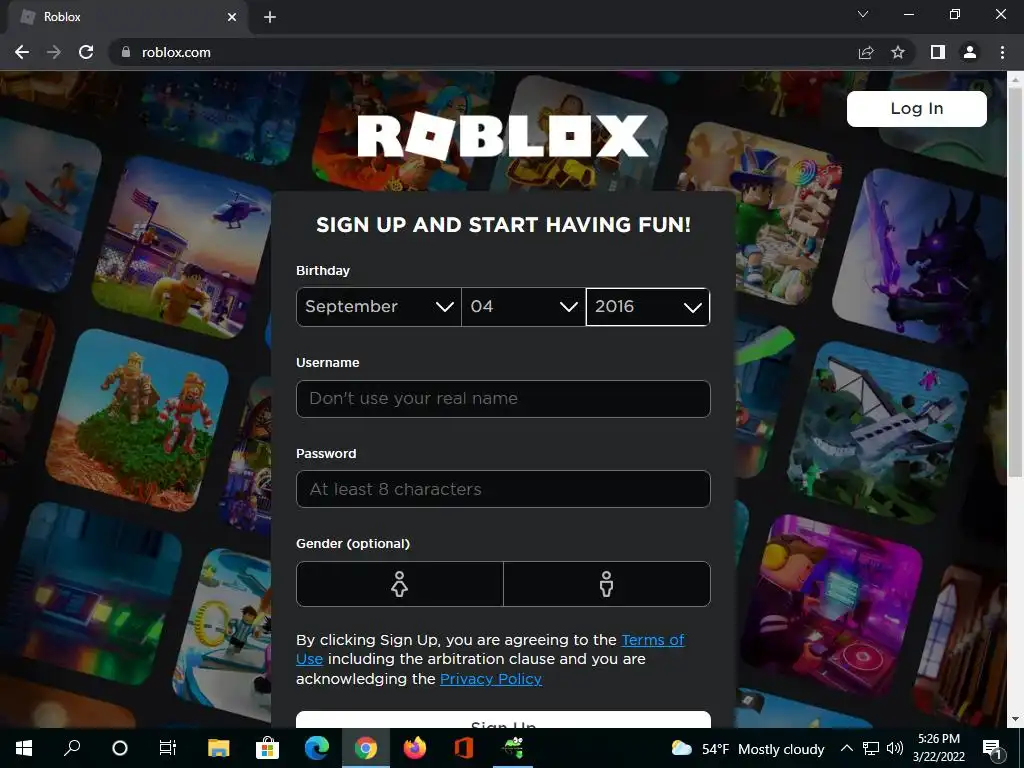
Task: Open the notification center icon
Action: coord(992,748)
